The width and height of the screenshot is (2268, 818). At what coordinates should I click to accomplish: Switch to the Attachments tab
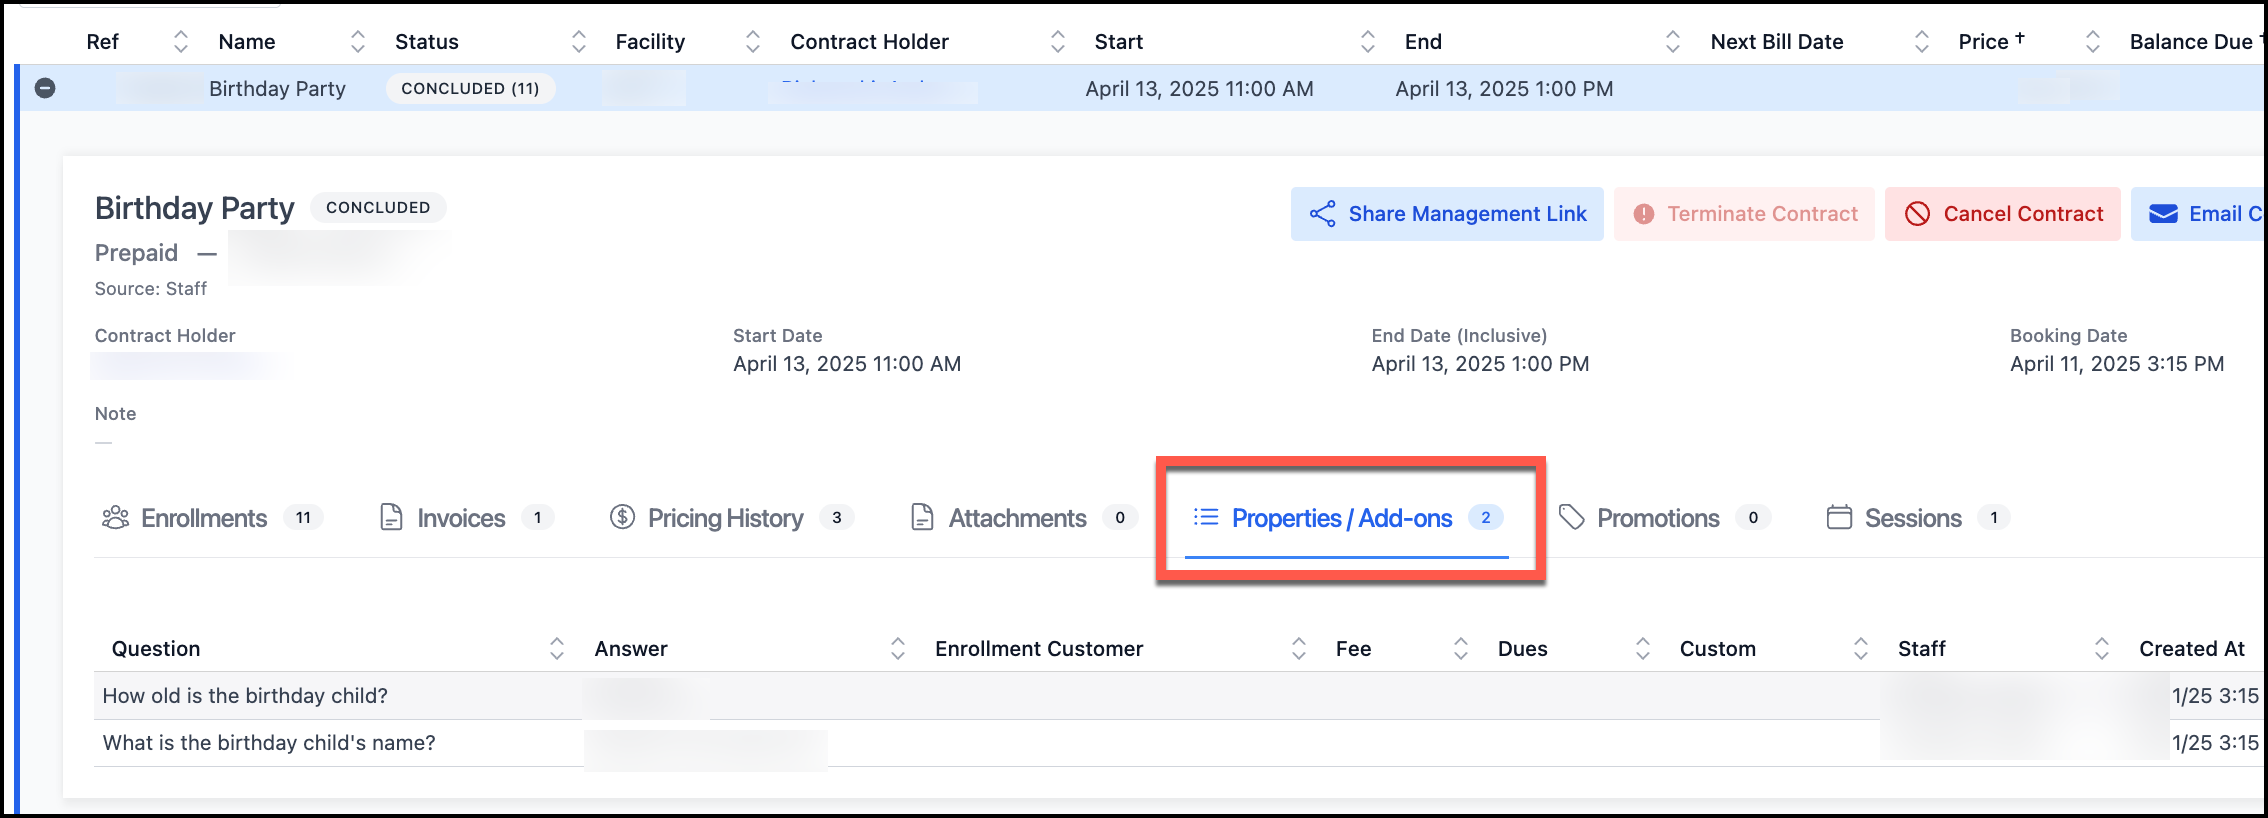pos(1017,518)
